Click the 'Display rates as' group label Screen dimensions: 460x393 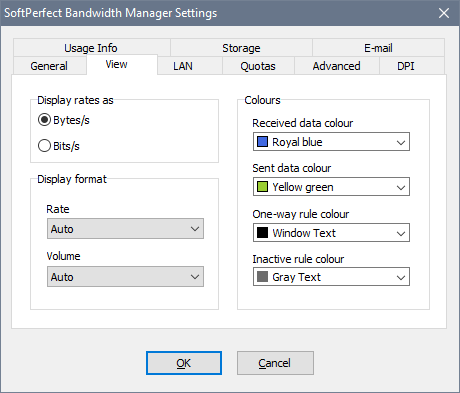tap(75, 100)
